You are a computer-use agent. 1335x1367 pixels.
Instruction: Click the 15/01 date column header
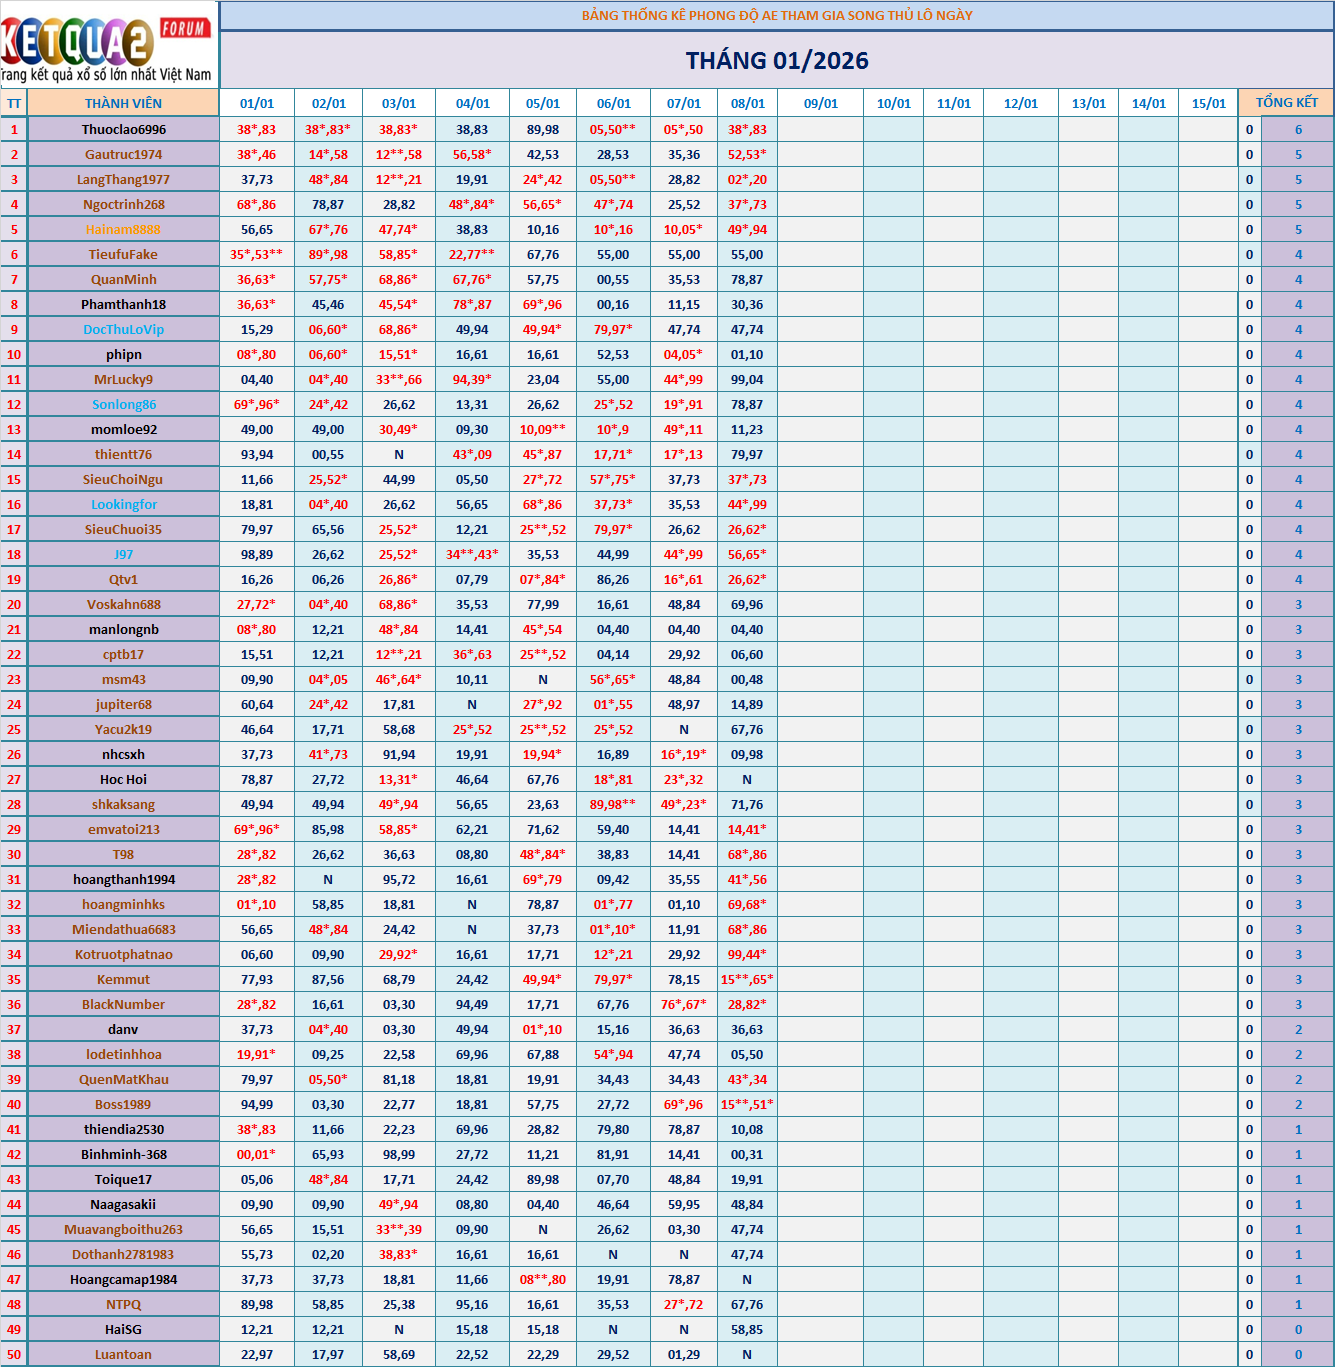pos(1208,103)
